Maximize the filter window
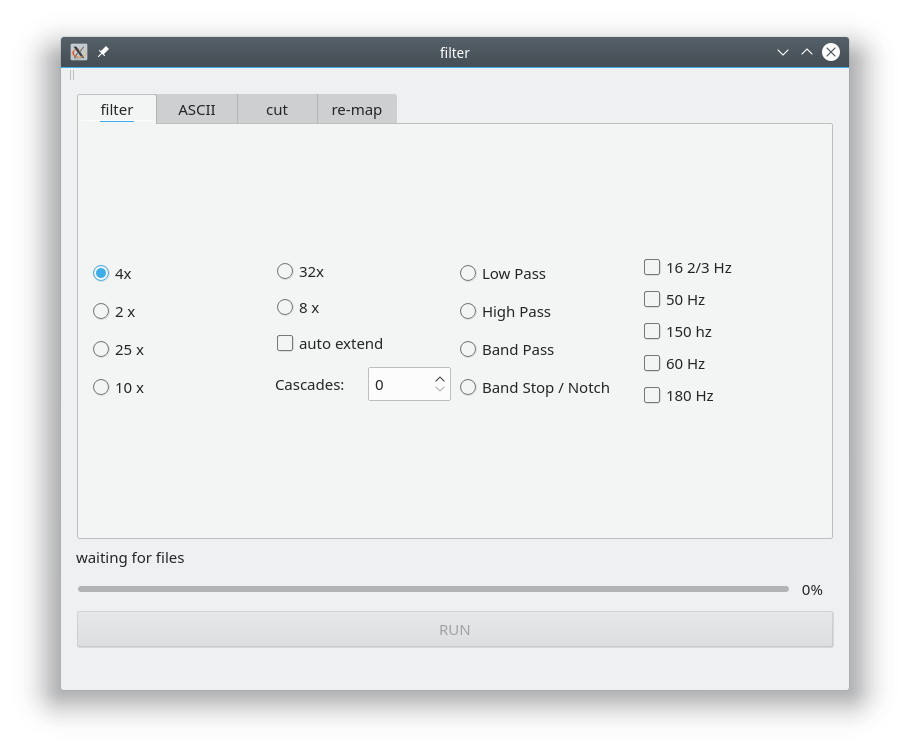This screenshot has width=910, height=751. click(807, 52)
